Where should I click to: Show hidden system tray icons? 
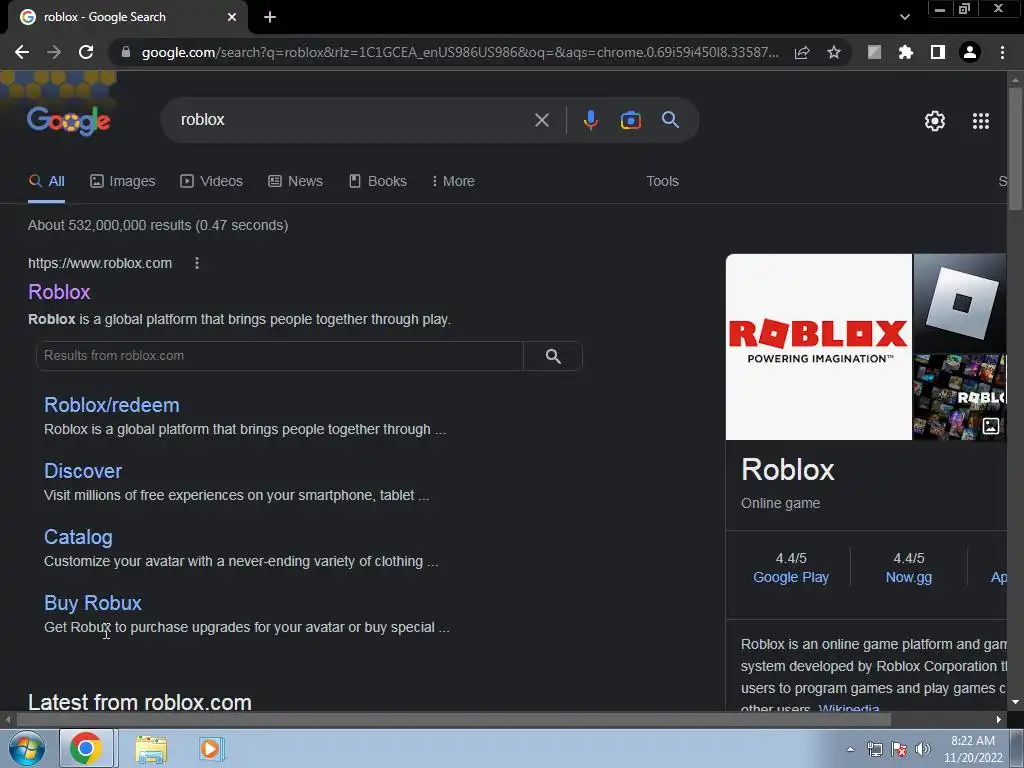tap(850, 749)
